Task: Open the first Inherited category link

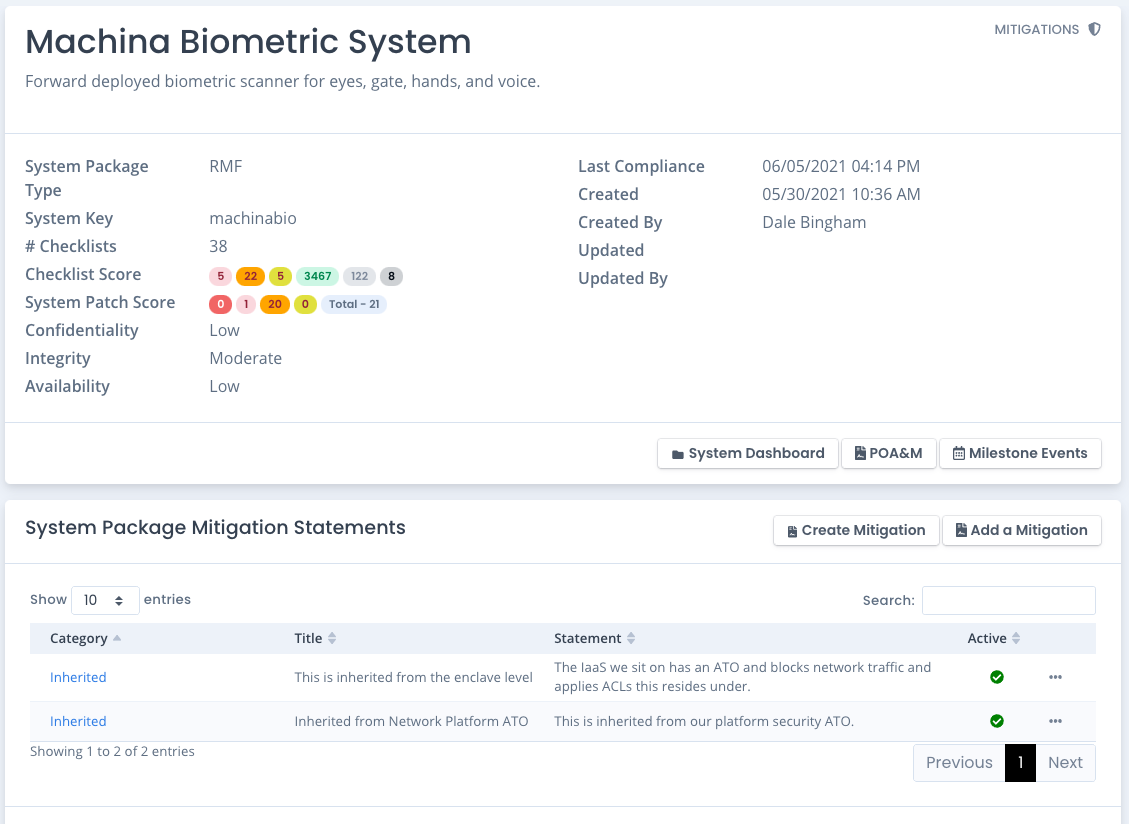Action: click(x=78, y=677)
